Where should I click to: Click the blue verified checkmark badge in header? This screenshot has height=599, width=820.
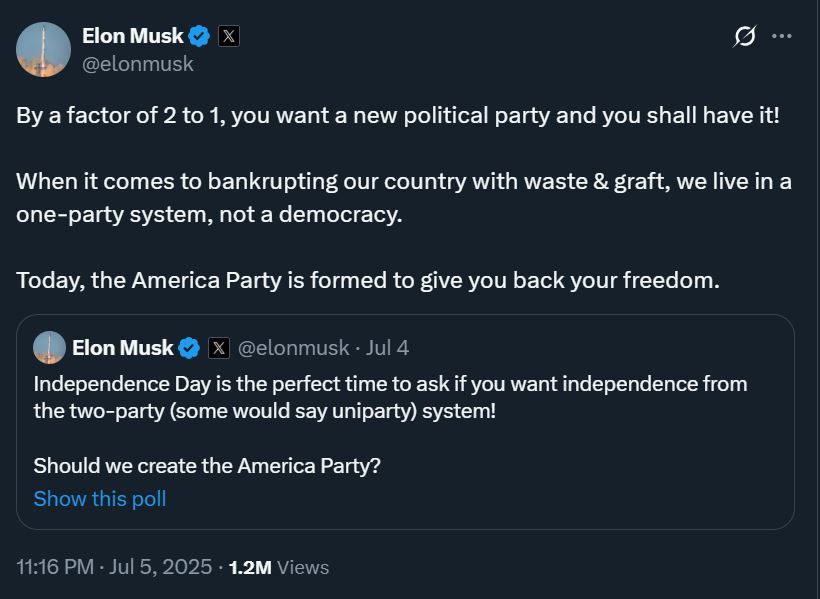(x=199, y=36)
